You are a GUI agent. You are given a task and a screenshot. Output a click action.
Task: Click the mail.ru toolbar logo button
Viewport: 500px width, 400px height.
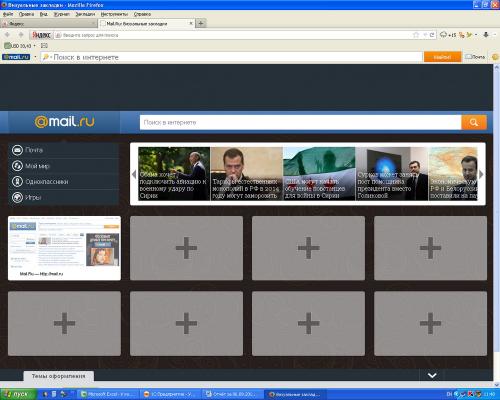[x=16, y=57]
